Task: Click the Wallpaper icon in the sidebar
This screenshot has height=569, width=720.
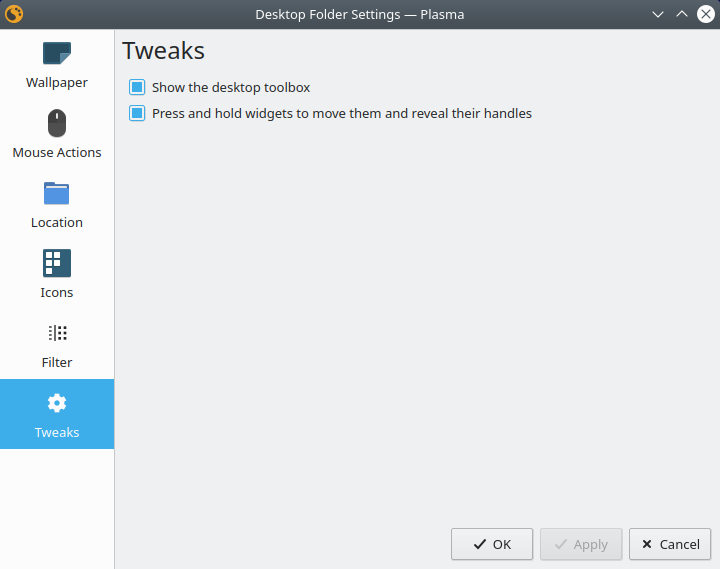Action: tap(57, 54)
